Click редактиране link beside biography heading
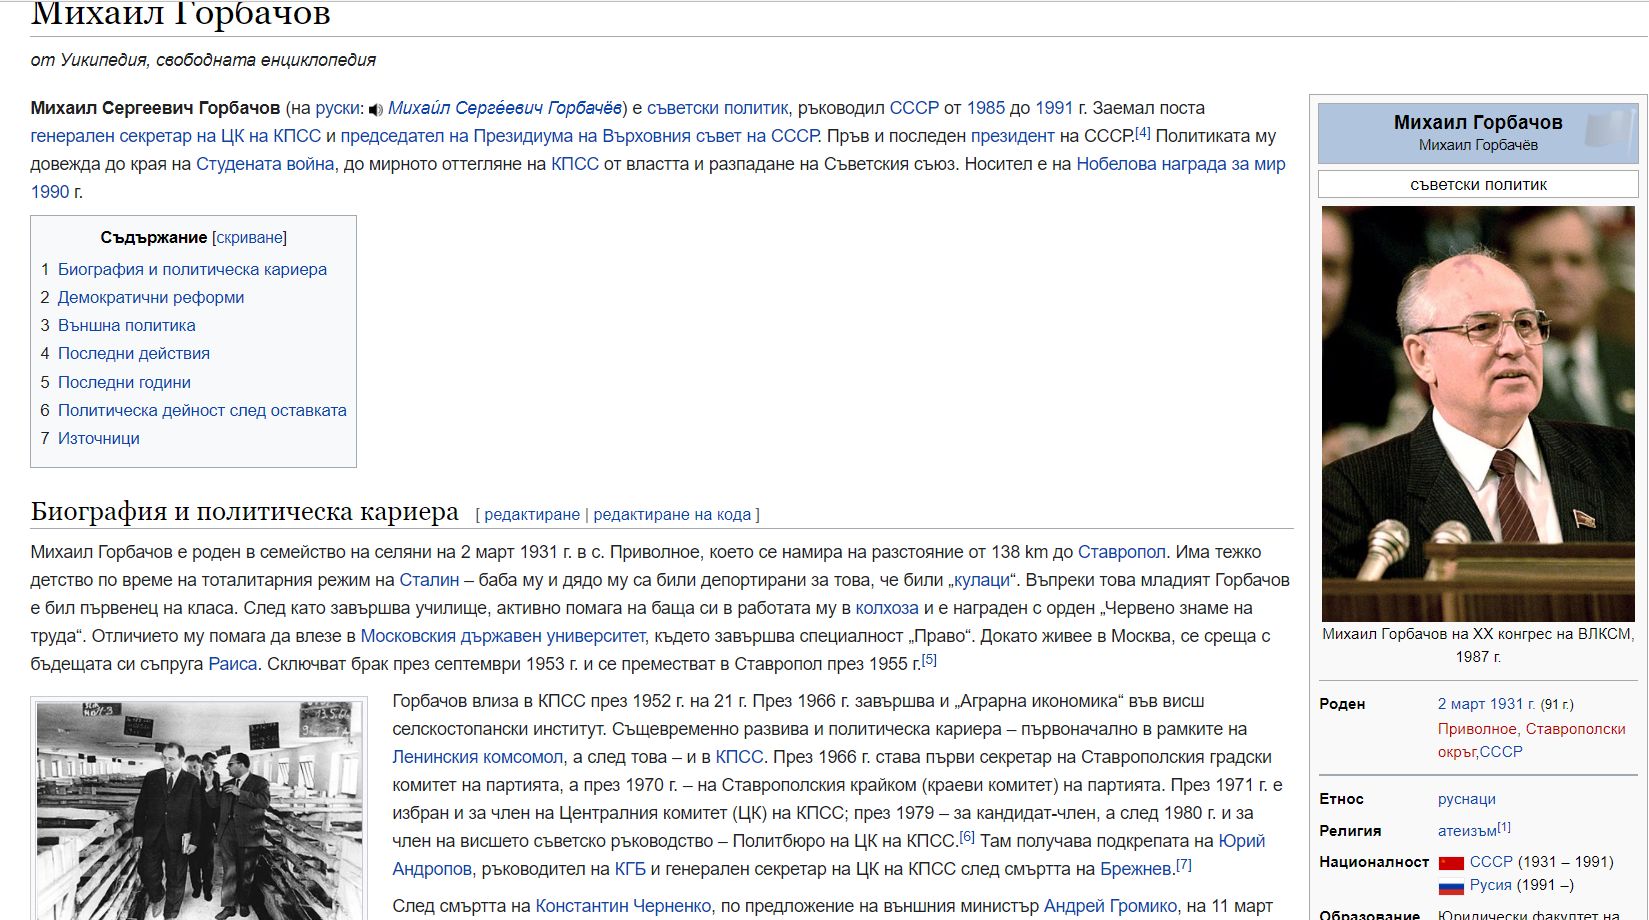Image resolution: width=1649 pixels, height=920 pixels. click(x=531, y=514)
